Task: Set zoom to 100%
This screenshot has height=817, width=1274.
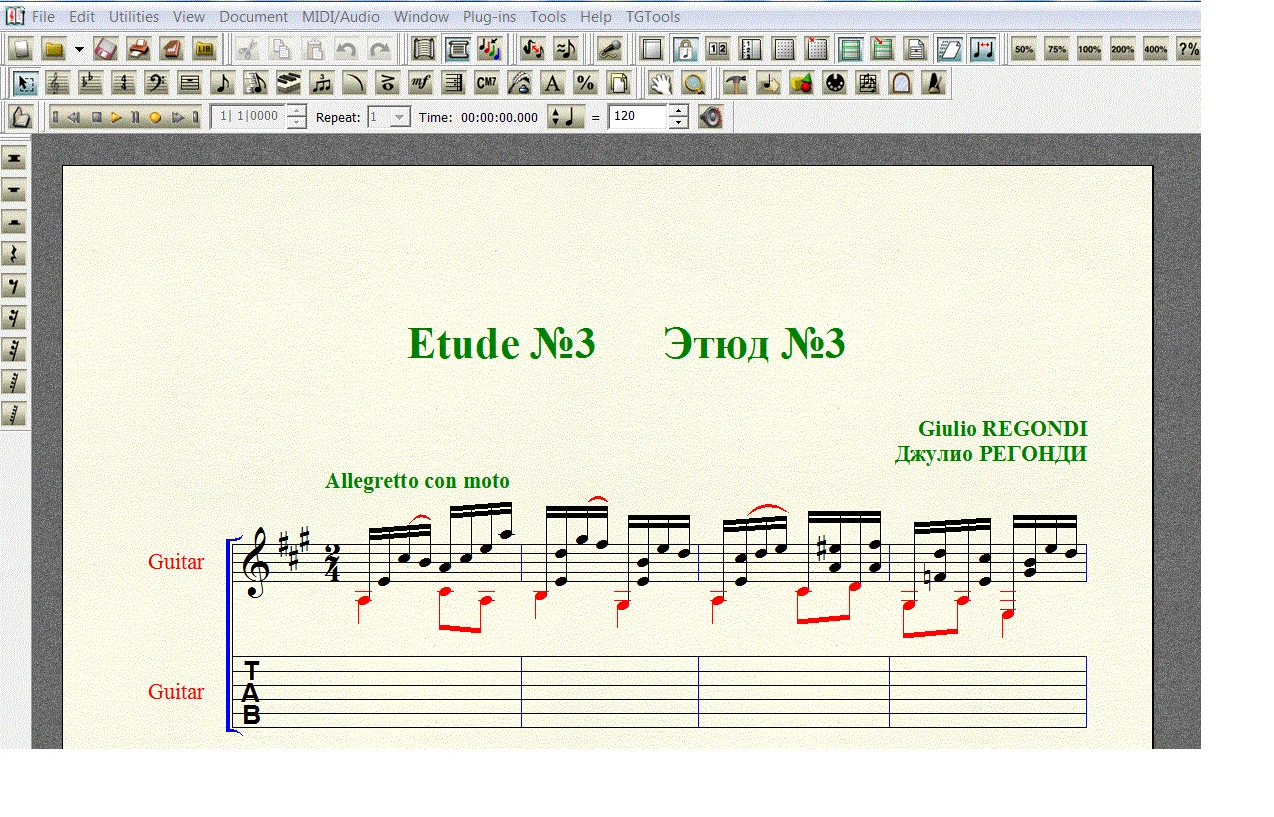Action: pos(1090,48)
